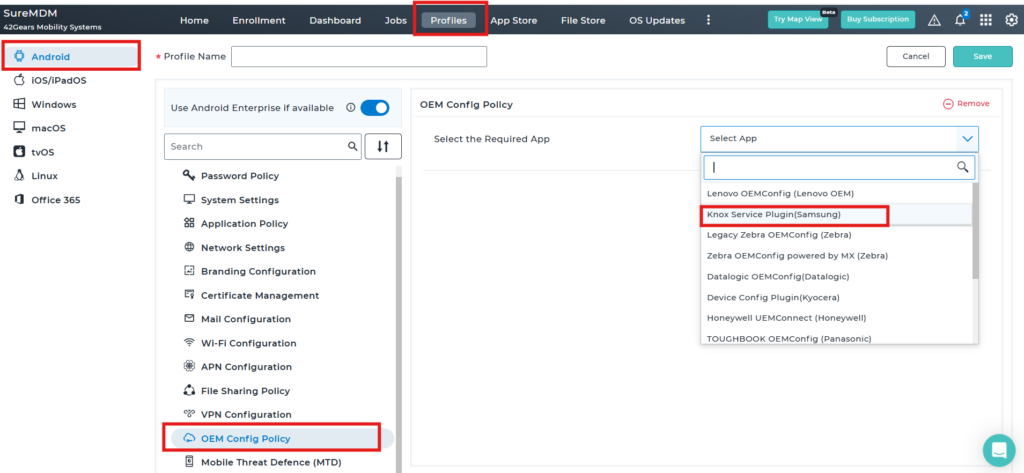The image size is (1024, 473).
Task: Click the more options vertical dots
Action: [709, 20]
